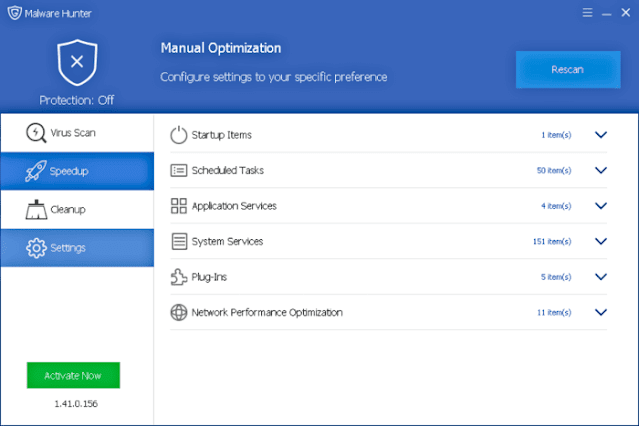
Task: Expand the System Services chevron
Action: point(601,241)
